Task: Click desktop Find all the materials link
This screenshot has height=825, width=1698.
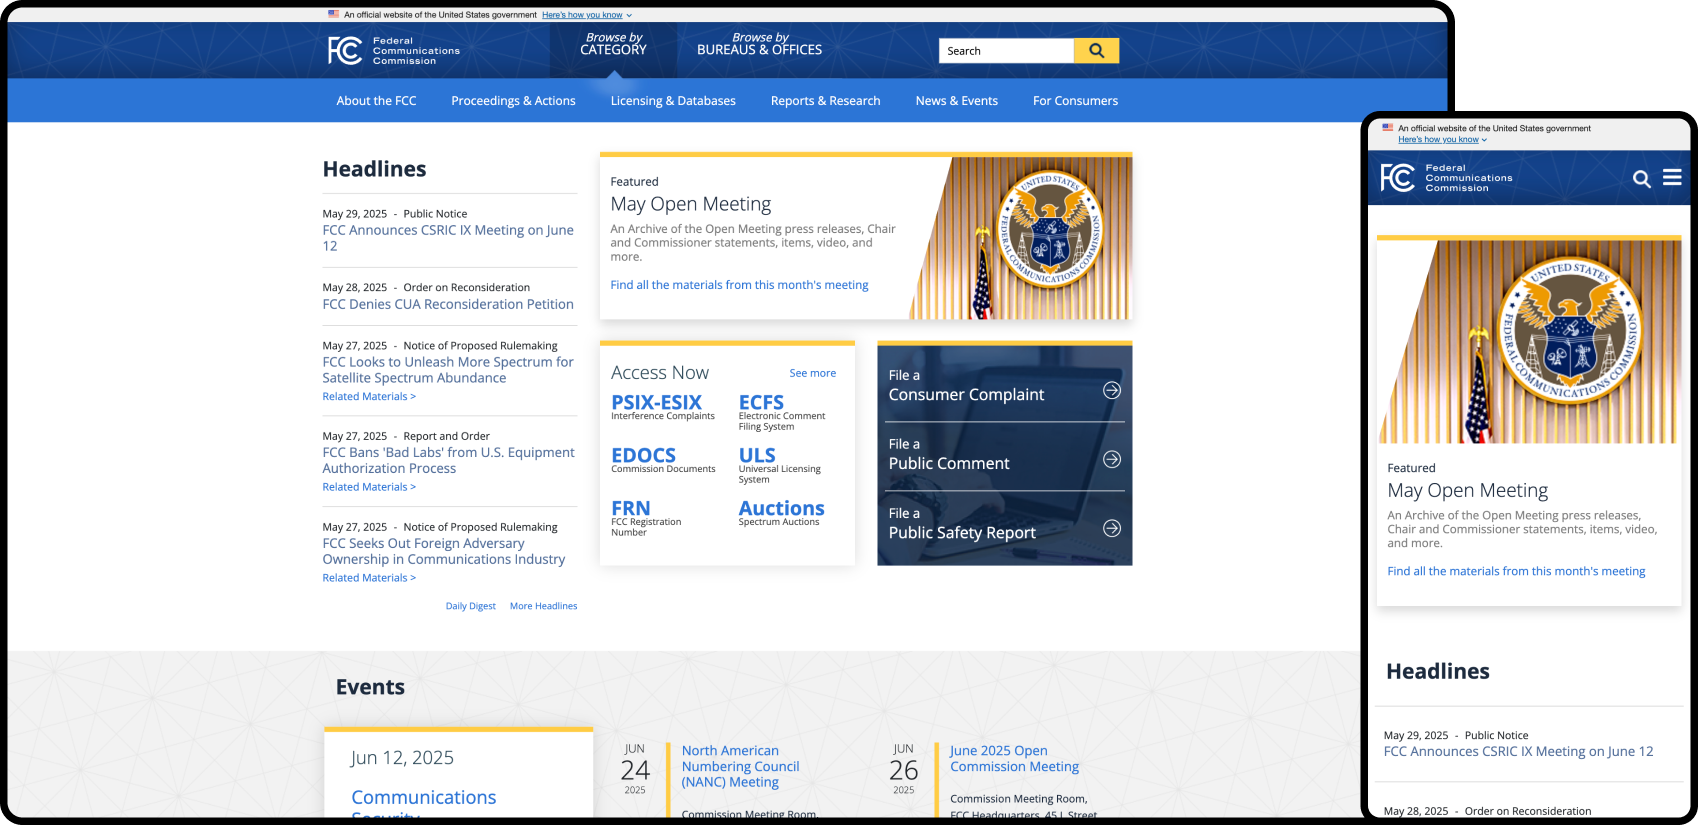Action: [739, 285]
